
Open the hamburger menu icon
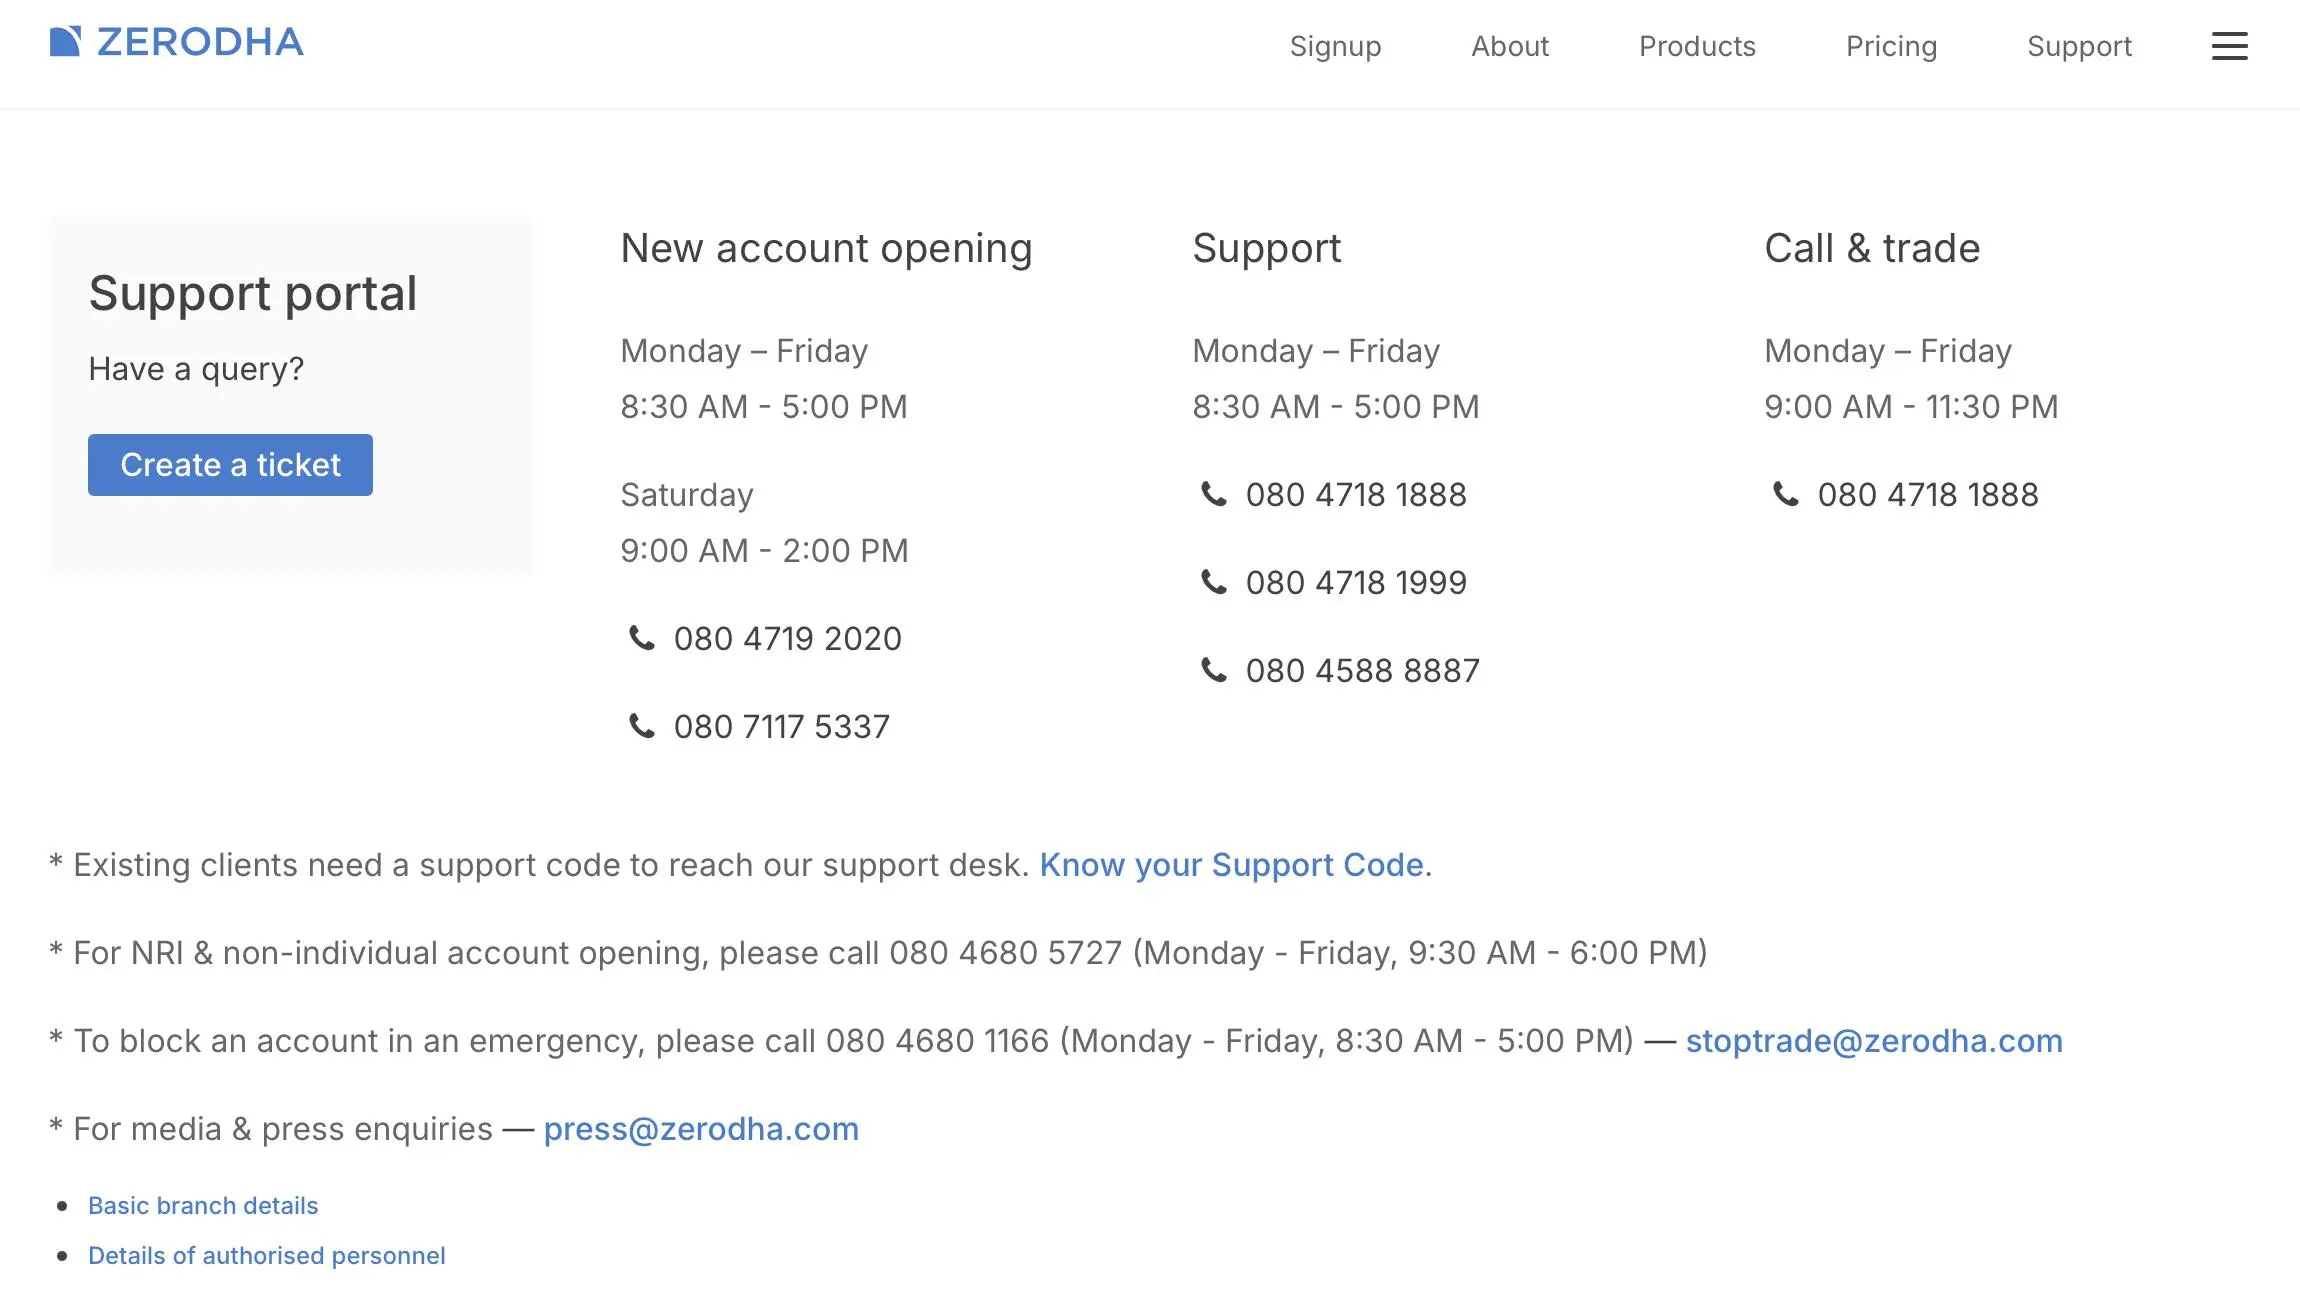pos(2229,46)
